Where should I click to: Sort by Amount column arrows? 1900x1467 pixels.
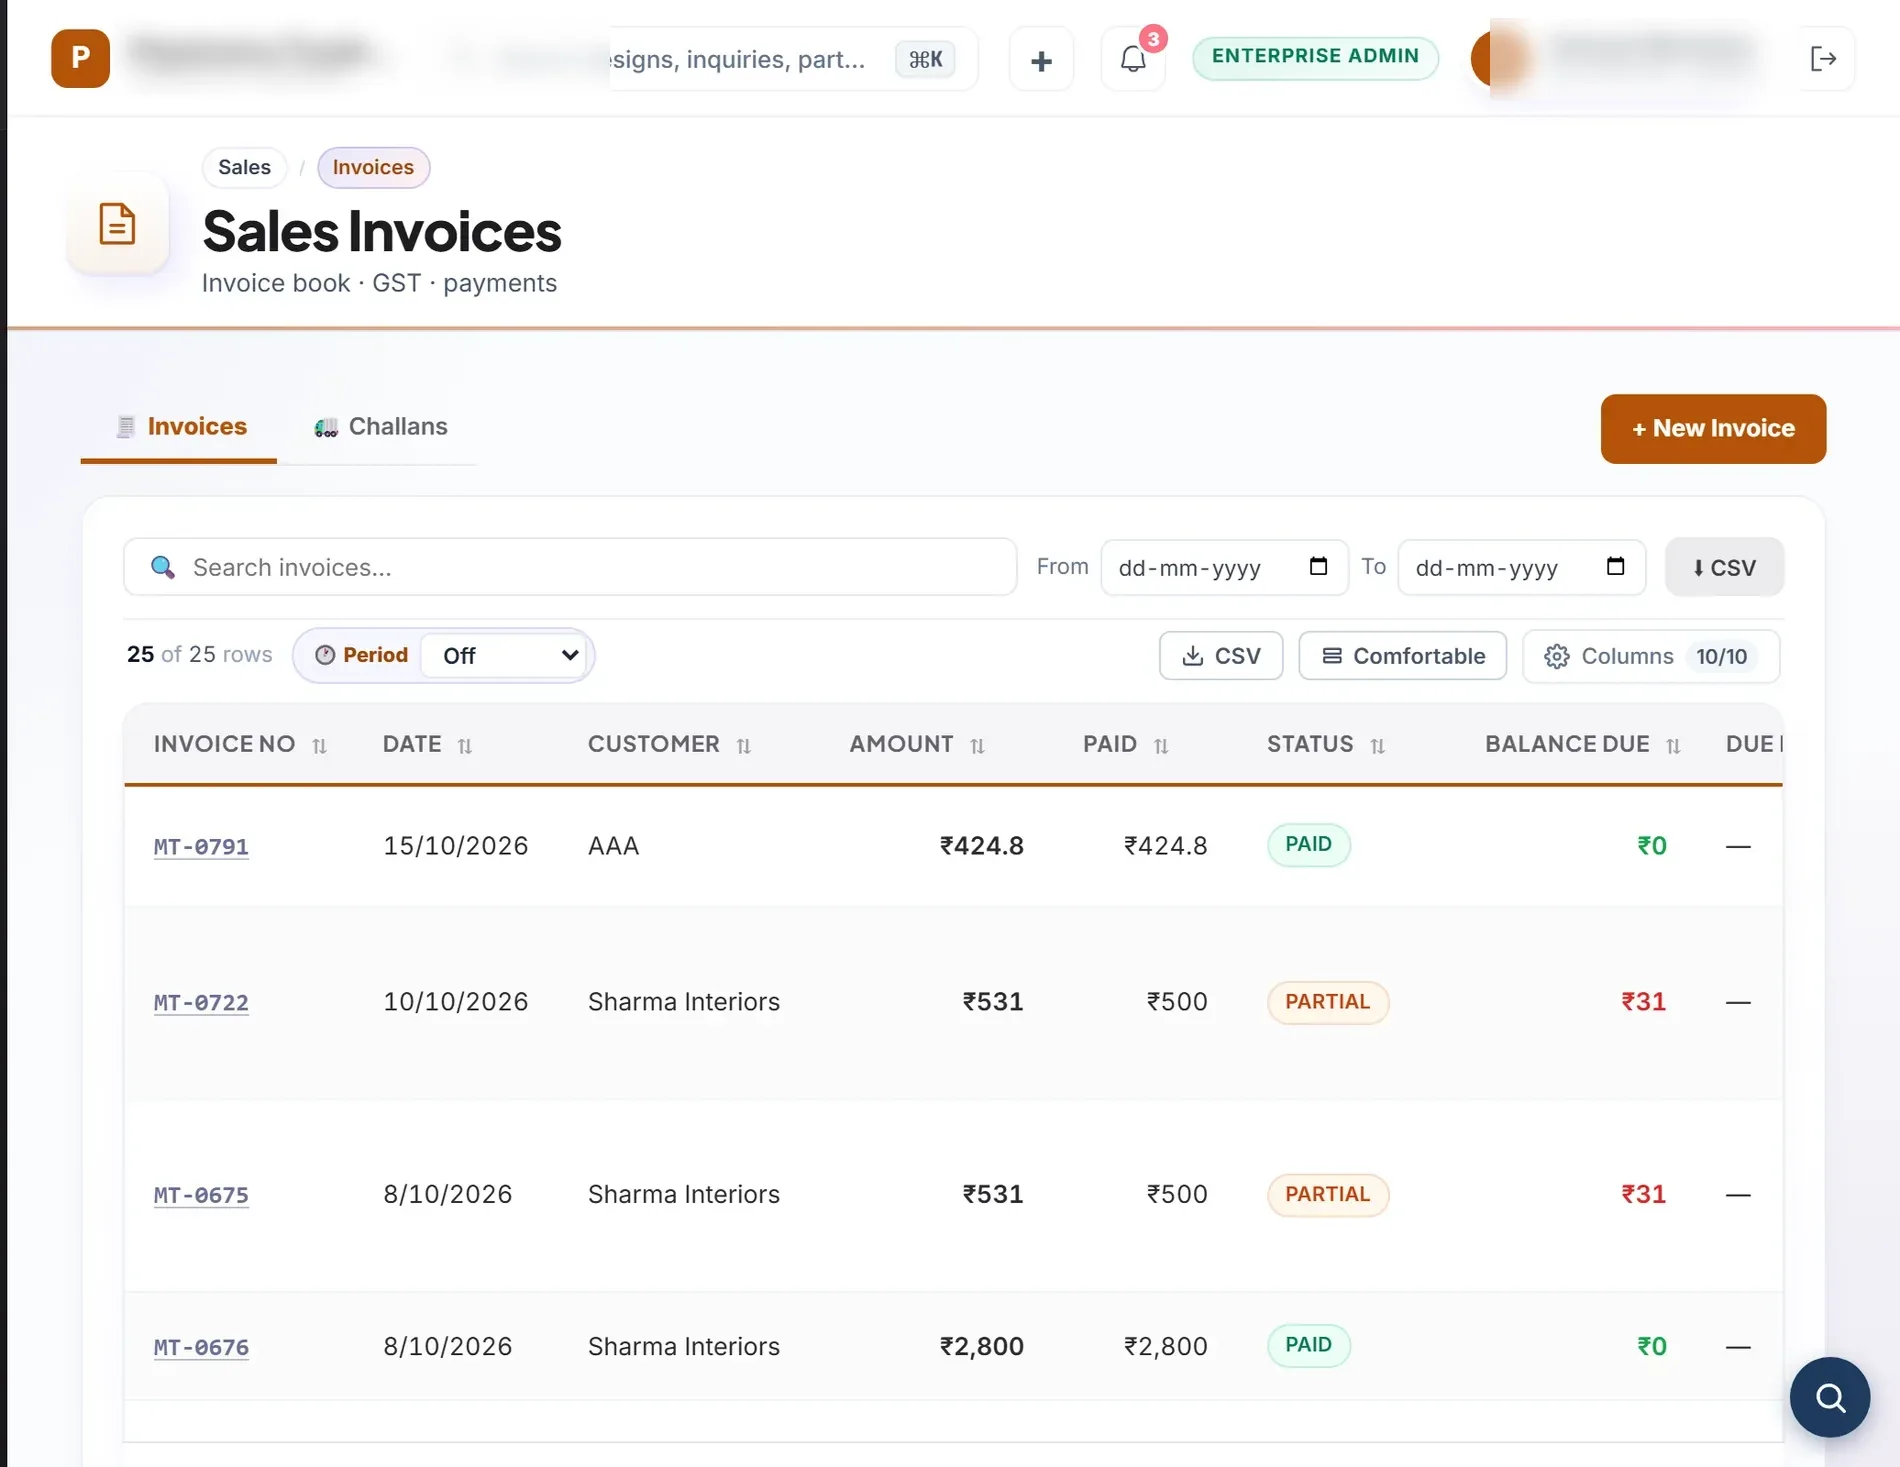(x=977, y=746)
